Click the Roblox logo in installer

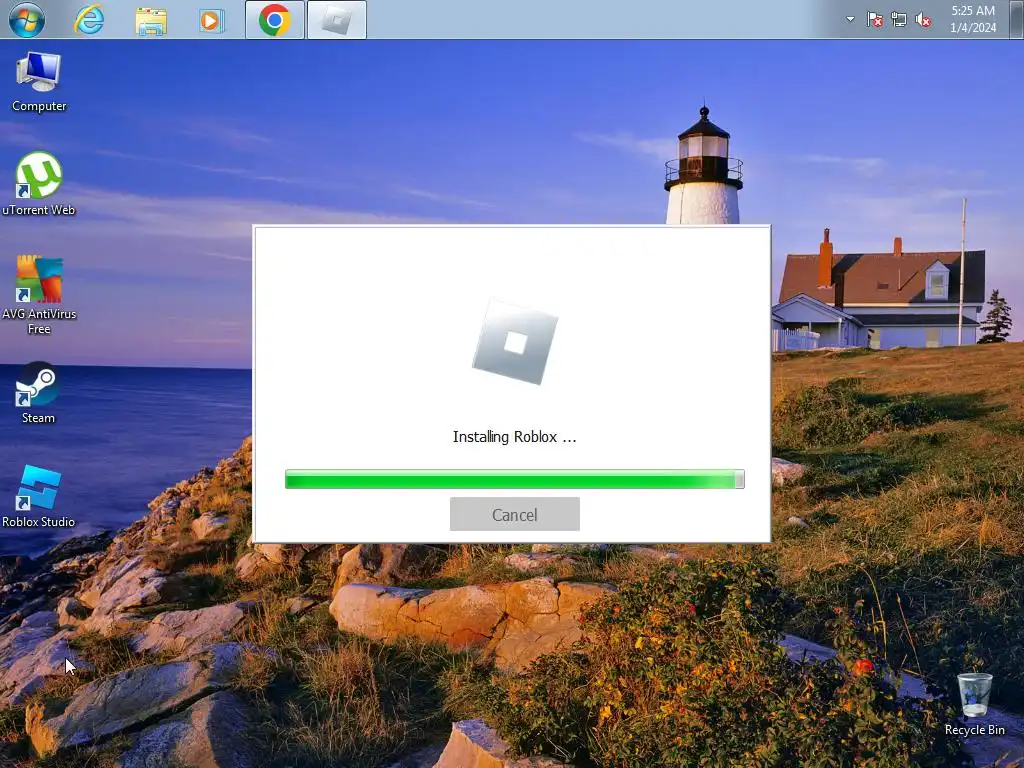tap(515, 342)
